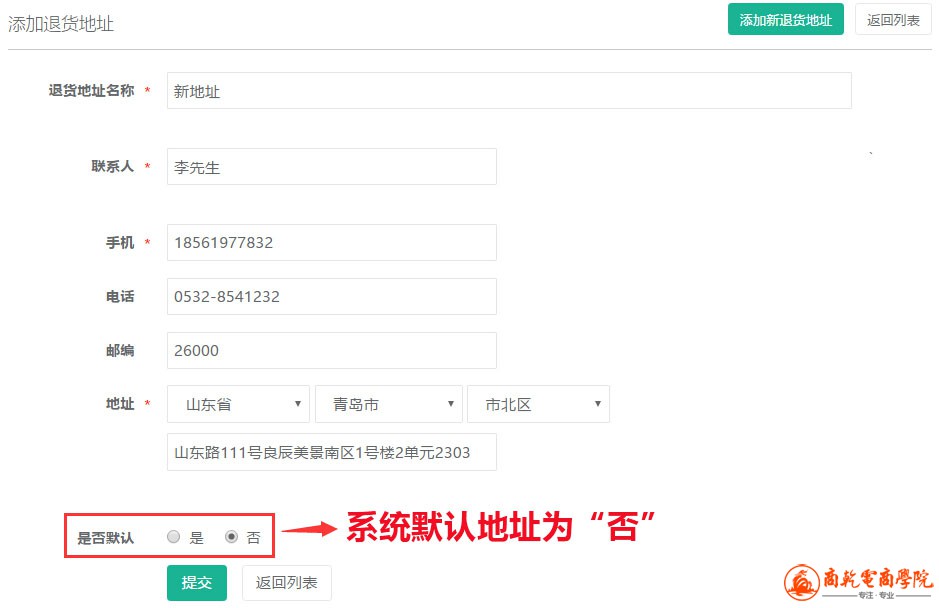939x608 pixels.
Task: Focus the 邮编 postal code field
Action: 331,351
